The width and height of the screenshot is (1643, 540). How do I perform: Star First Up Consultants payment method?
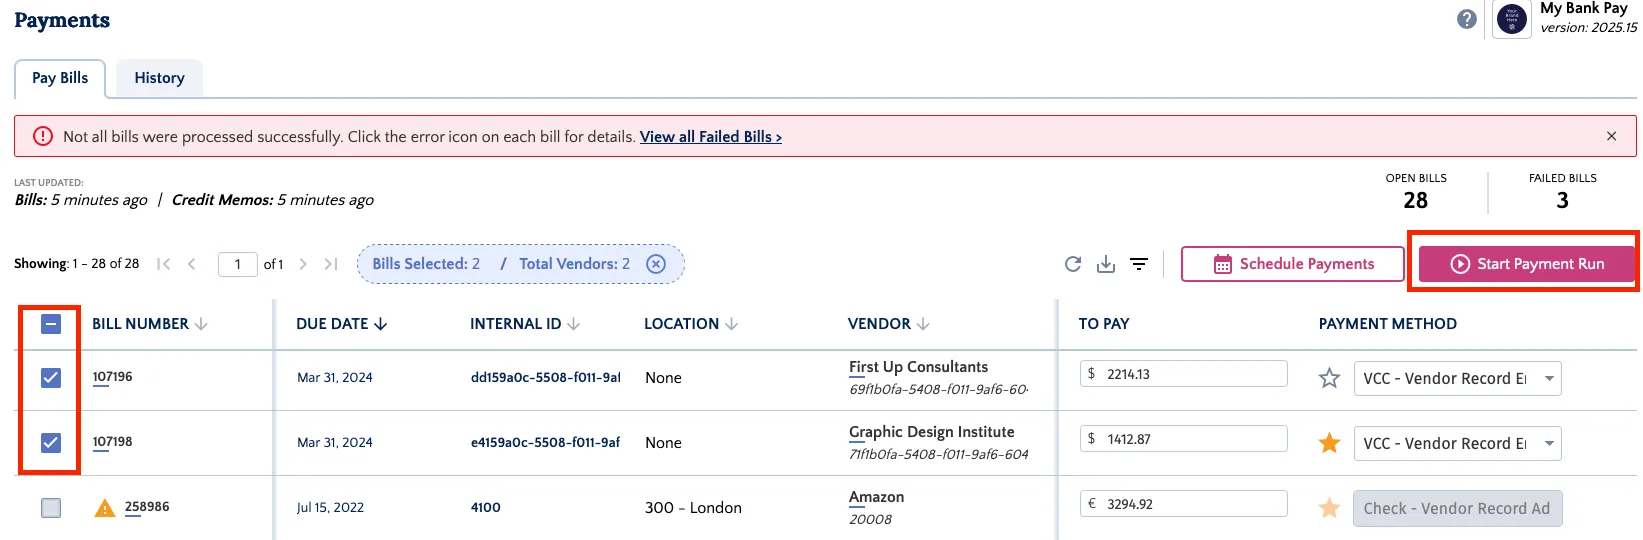pyautogui.click(x=1329, y=378)
